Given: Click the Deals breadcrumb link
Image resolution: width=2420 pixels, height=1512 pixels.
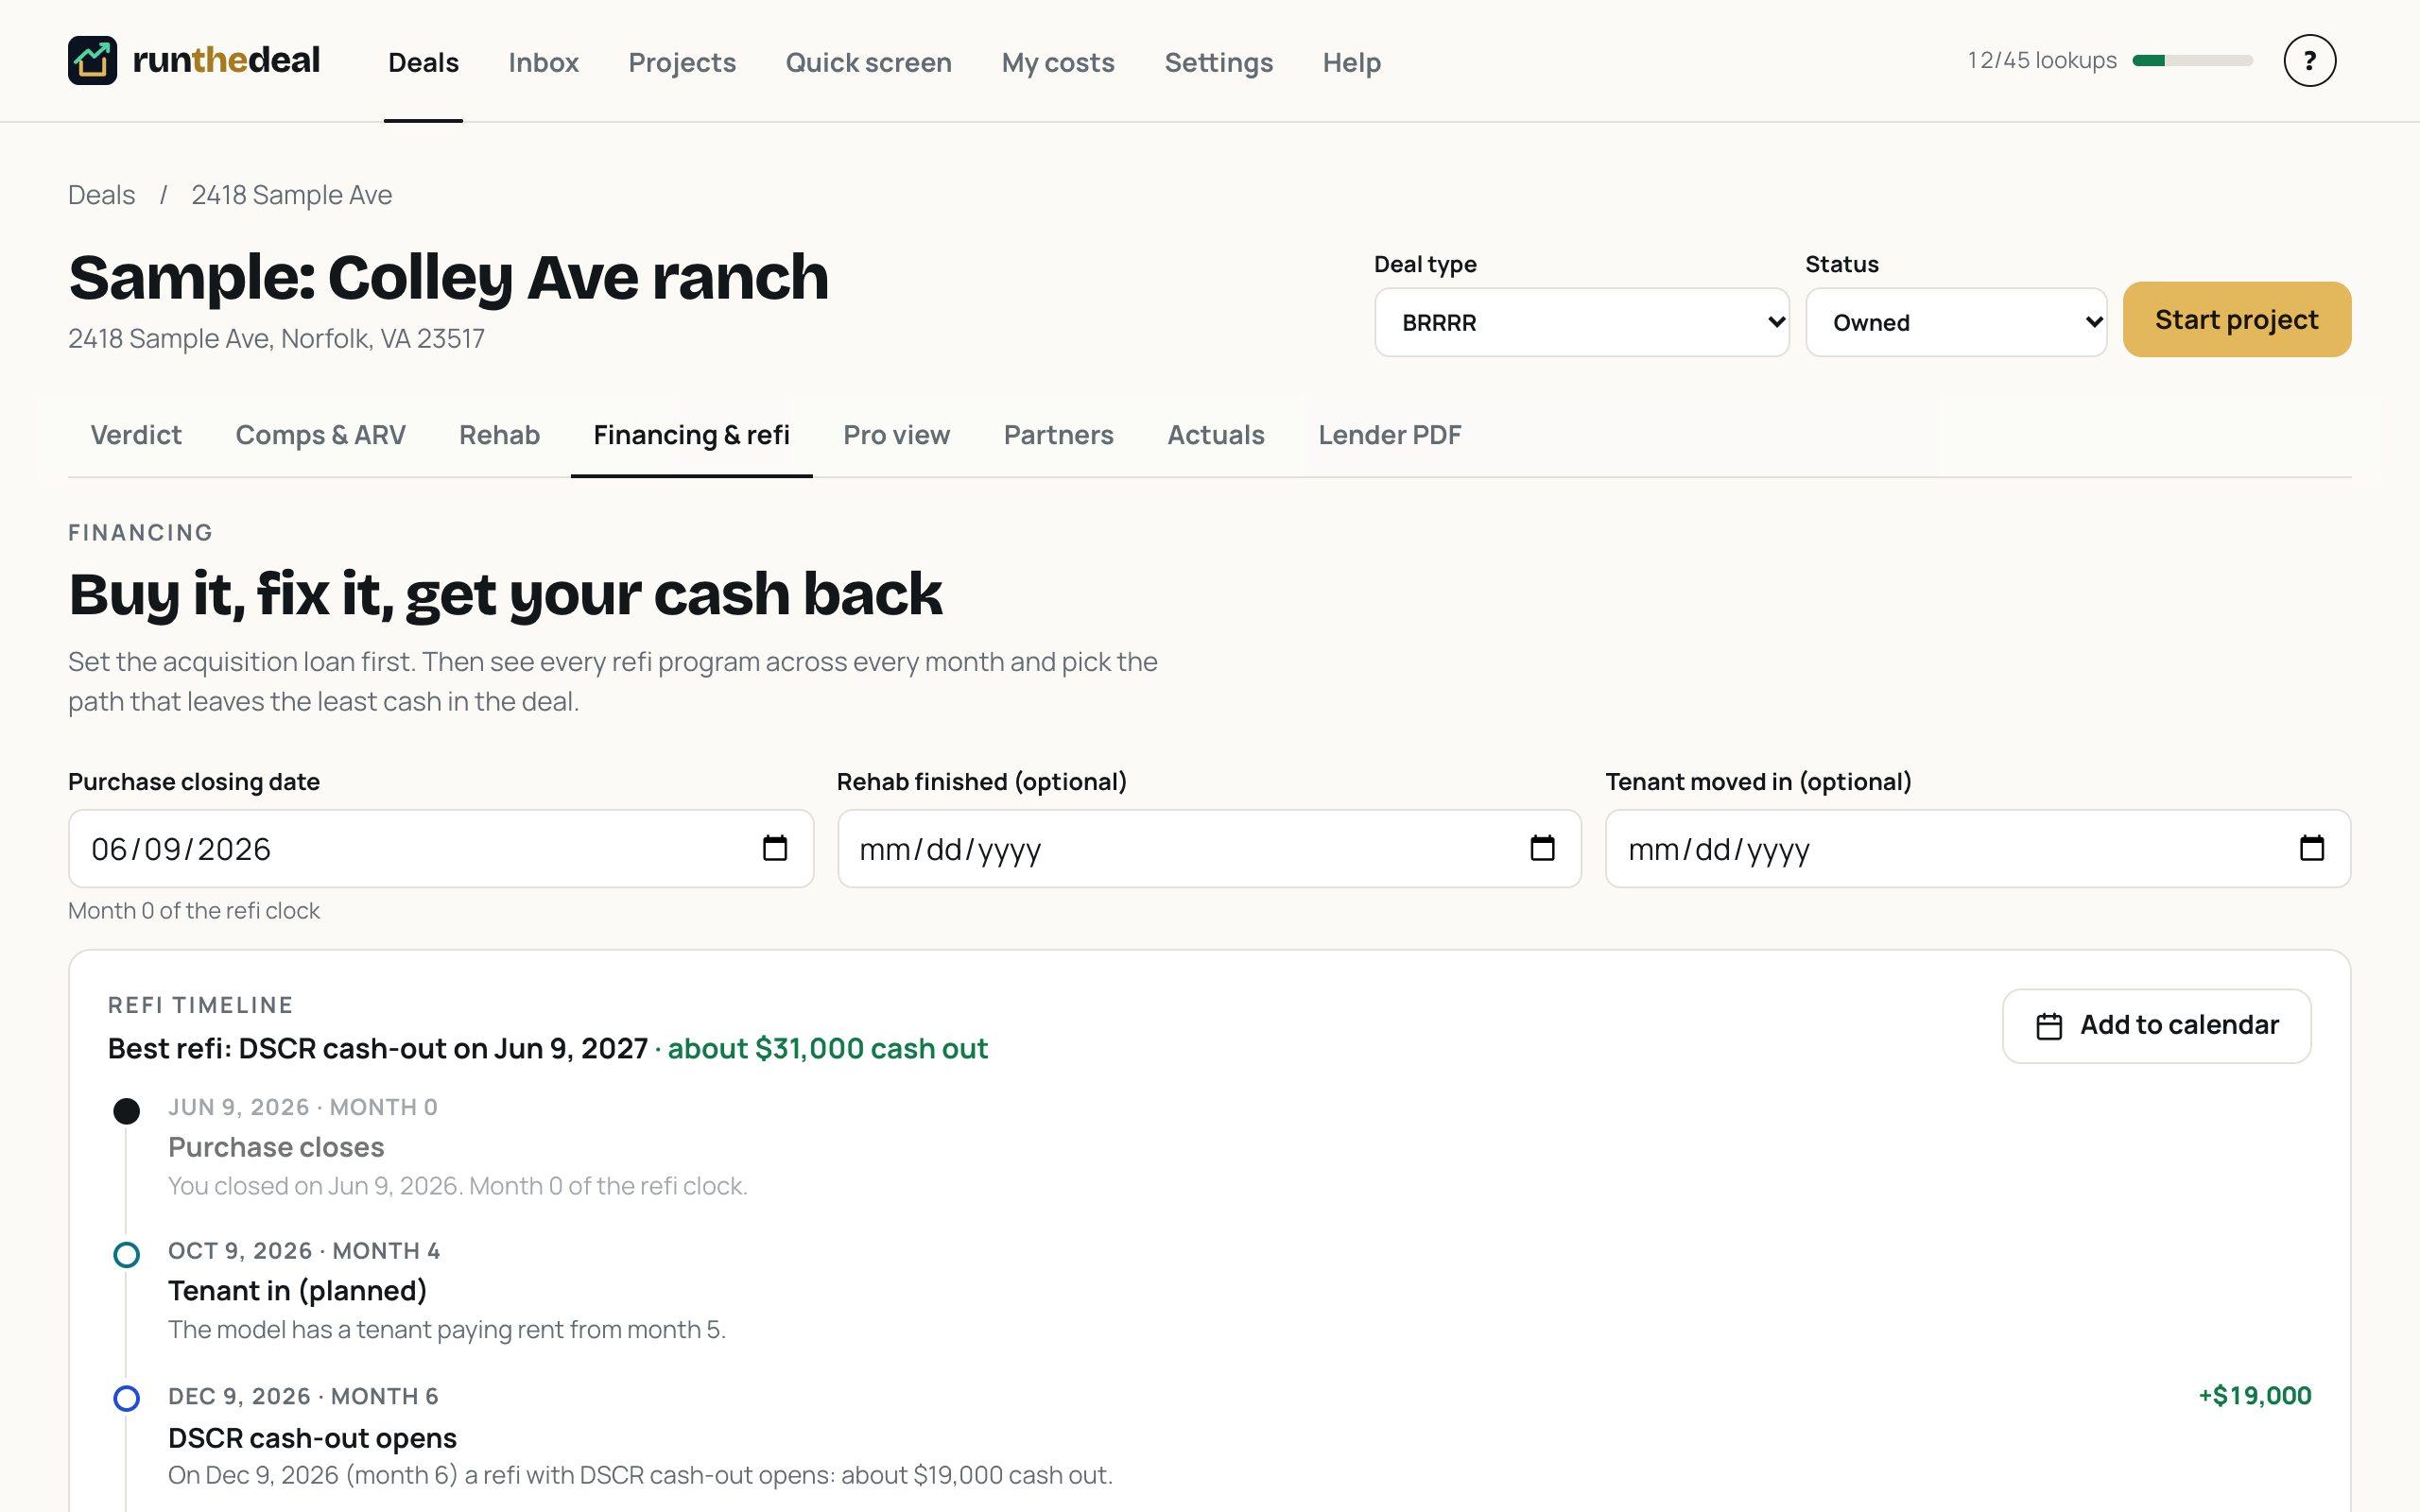Looking at the screenshot, I should pos(101,195).
